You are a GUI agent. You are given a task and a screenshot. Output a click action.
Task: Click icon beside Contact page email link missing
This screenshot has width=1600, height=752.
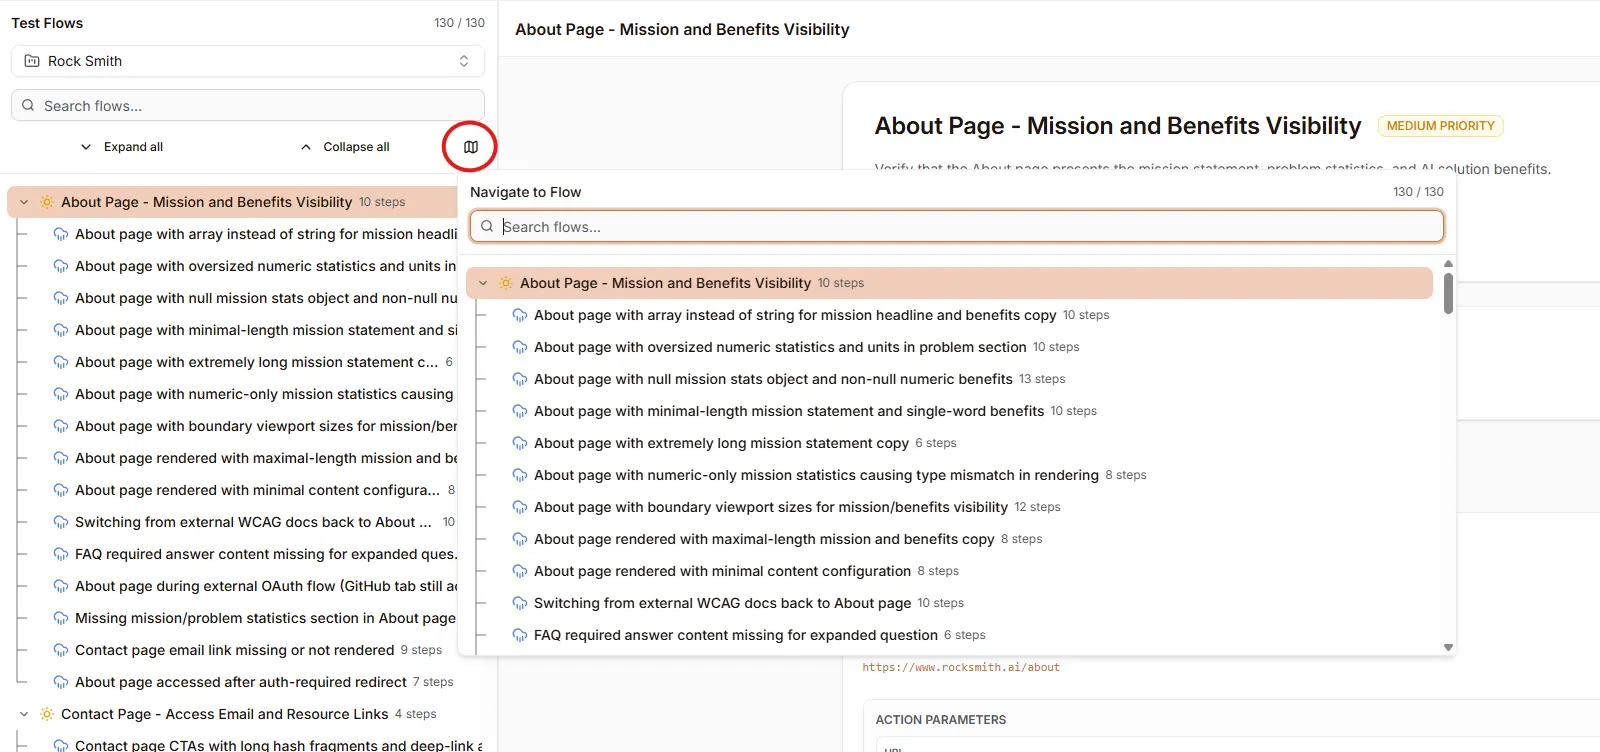coord(61,650)
